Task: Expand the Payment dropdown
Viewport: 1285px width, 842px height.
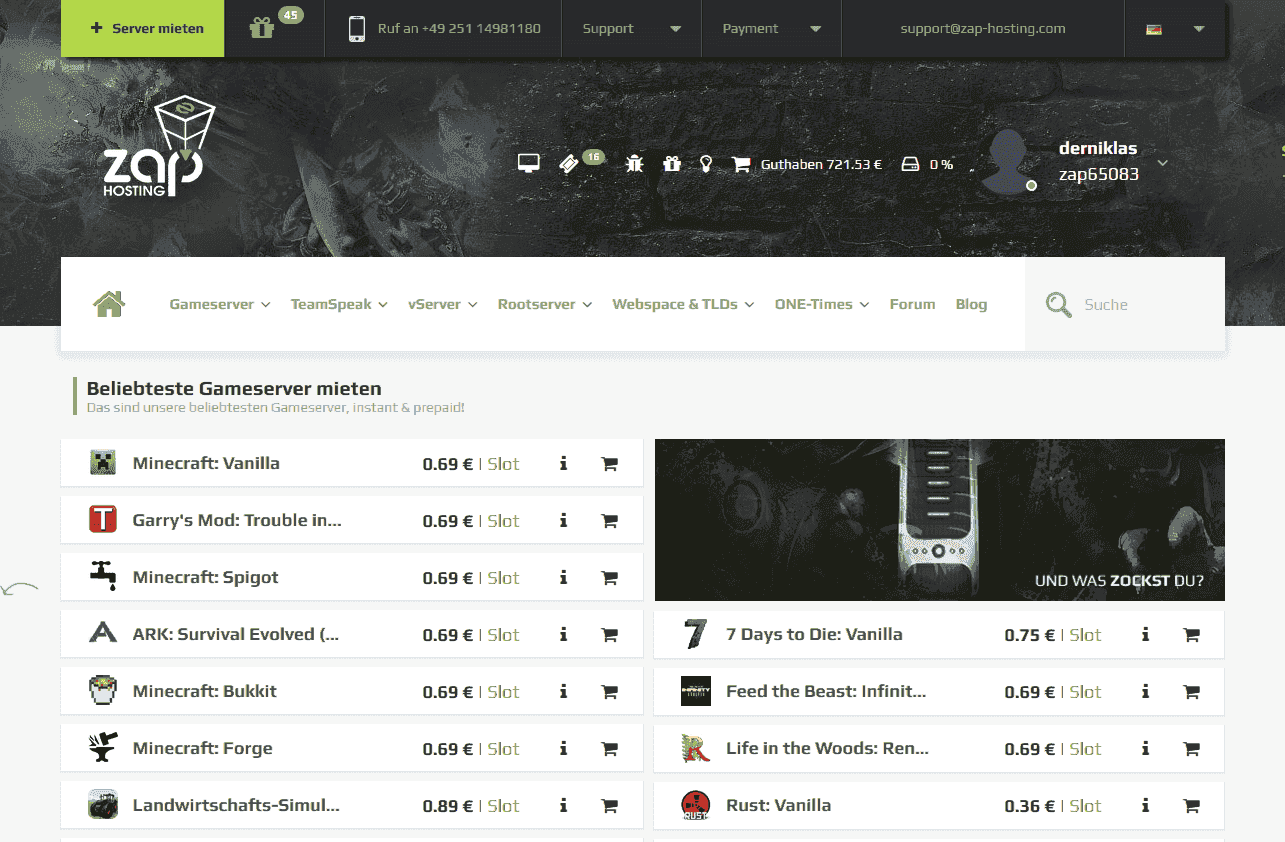Action: pos(771,28)
